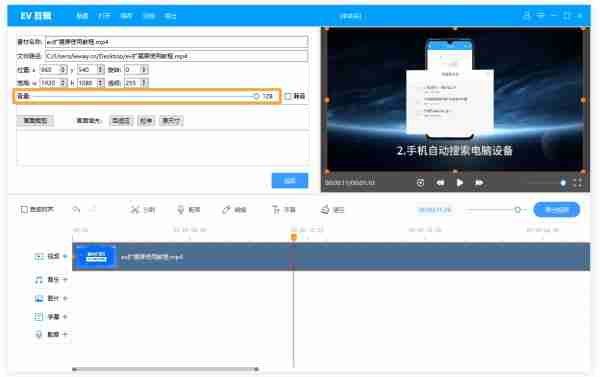This screenshot has width=600, height=377.
Task: Open the first menu item in title bar
Action: point(82,16)
